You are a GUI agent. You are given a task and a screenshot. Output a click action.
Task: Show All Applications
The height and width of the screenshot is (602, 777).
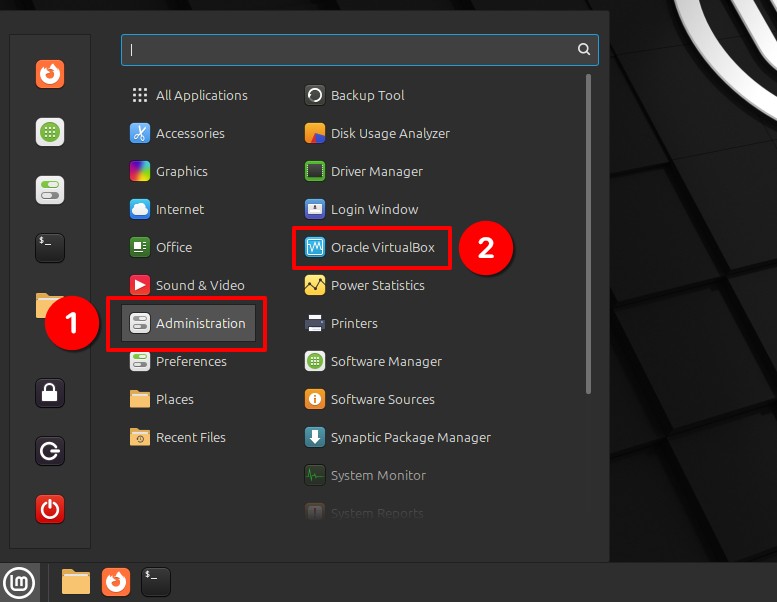[189, 95]
